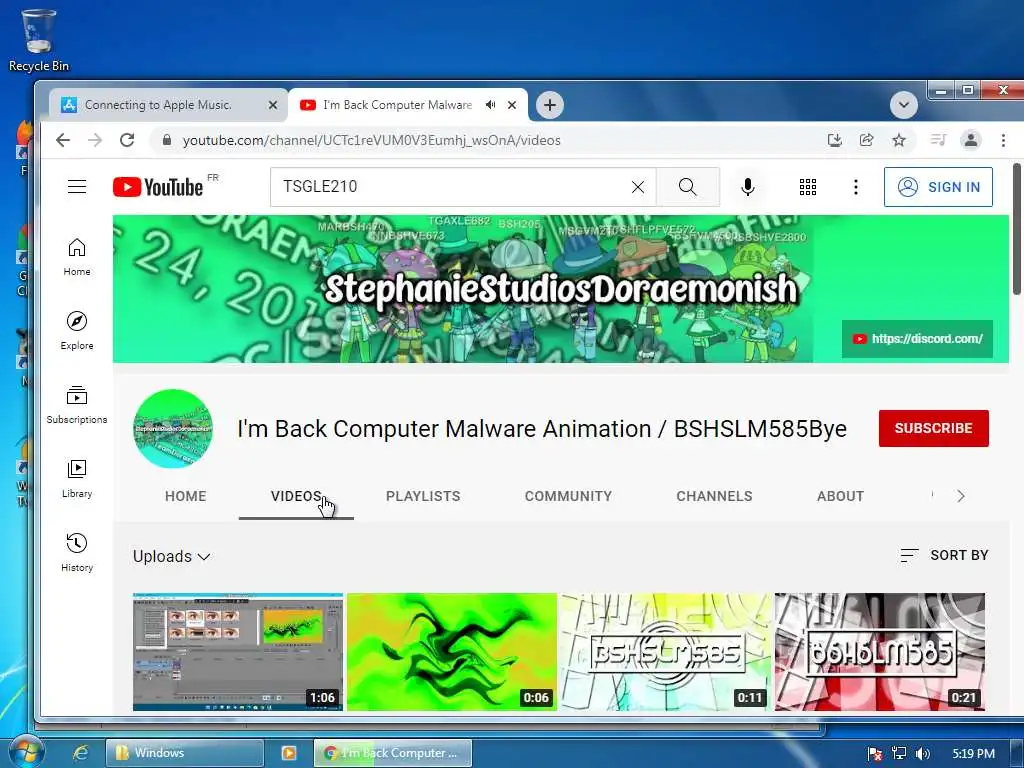Go back with the browser back arrow
Viewport: 1024px width, 768px height.
[63, 140]
